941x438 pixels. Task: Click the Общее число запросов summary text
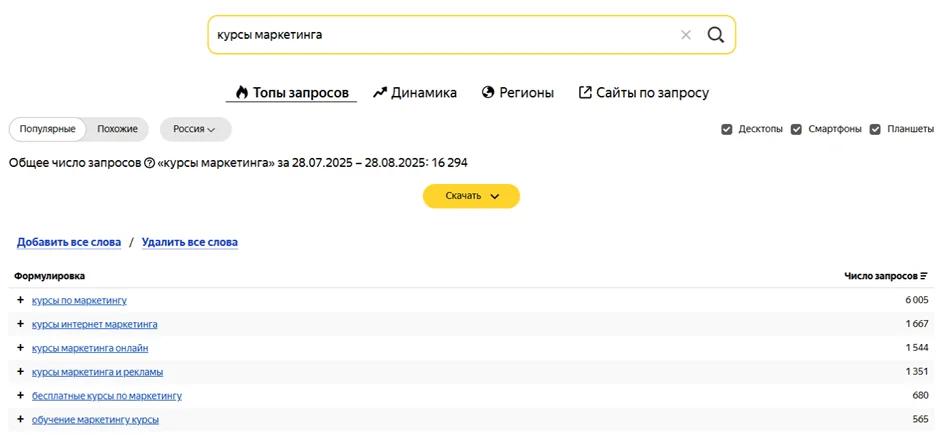pos(238,163)
